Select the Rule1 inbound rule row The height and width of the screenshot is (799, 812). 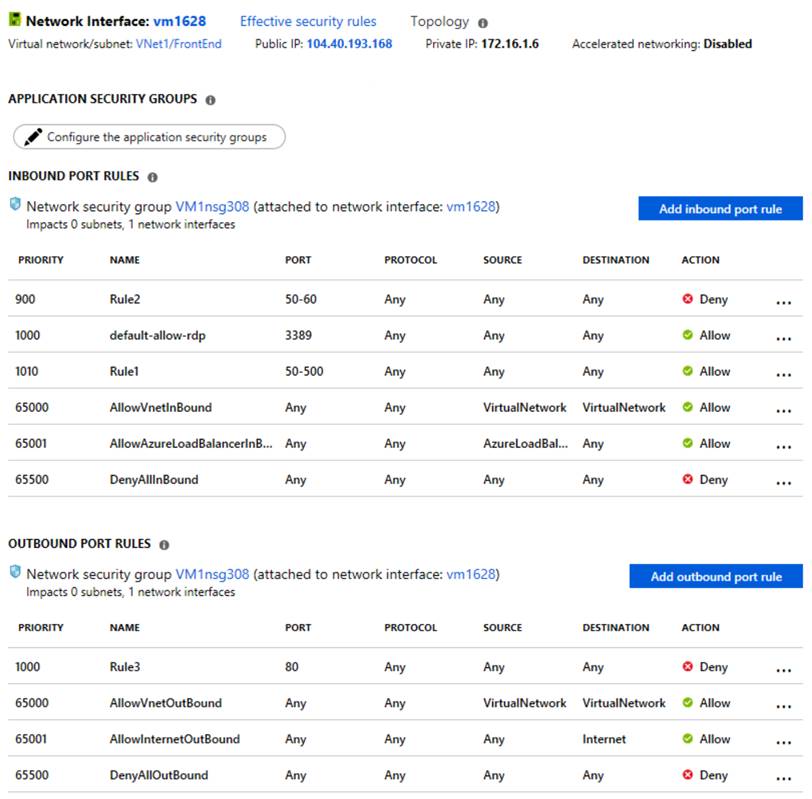[x=127, y=371]
